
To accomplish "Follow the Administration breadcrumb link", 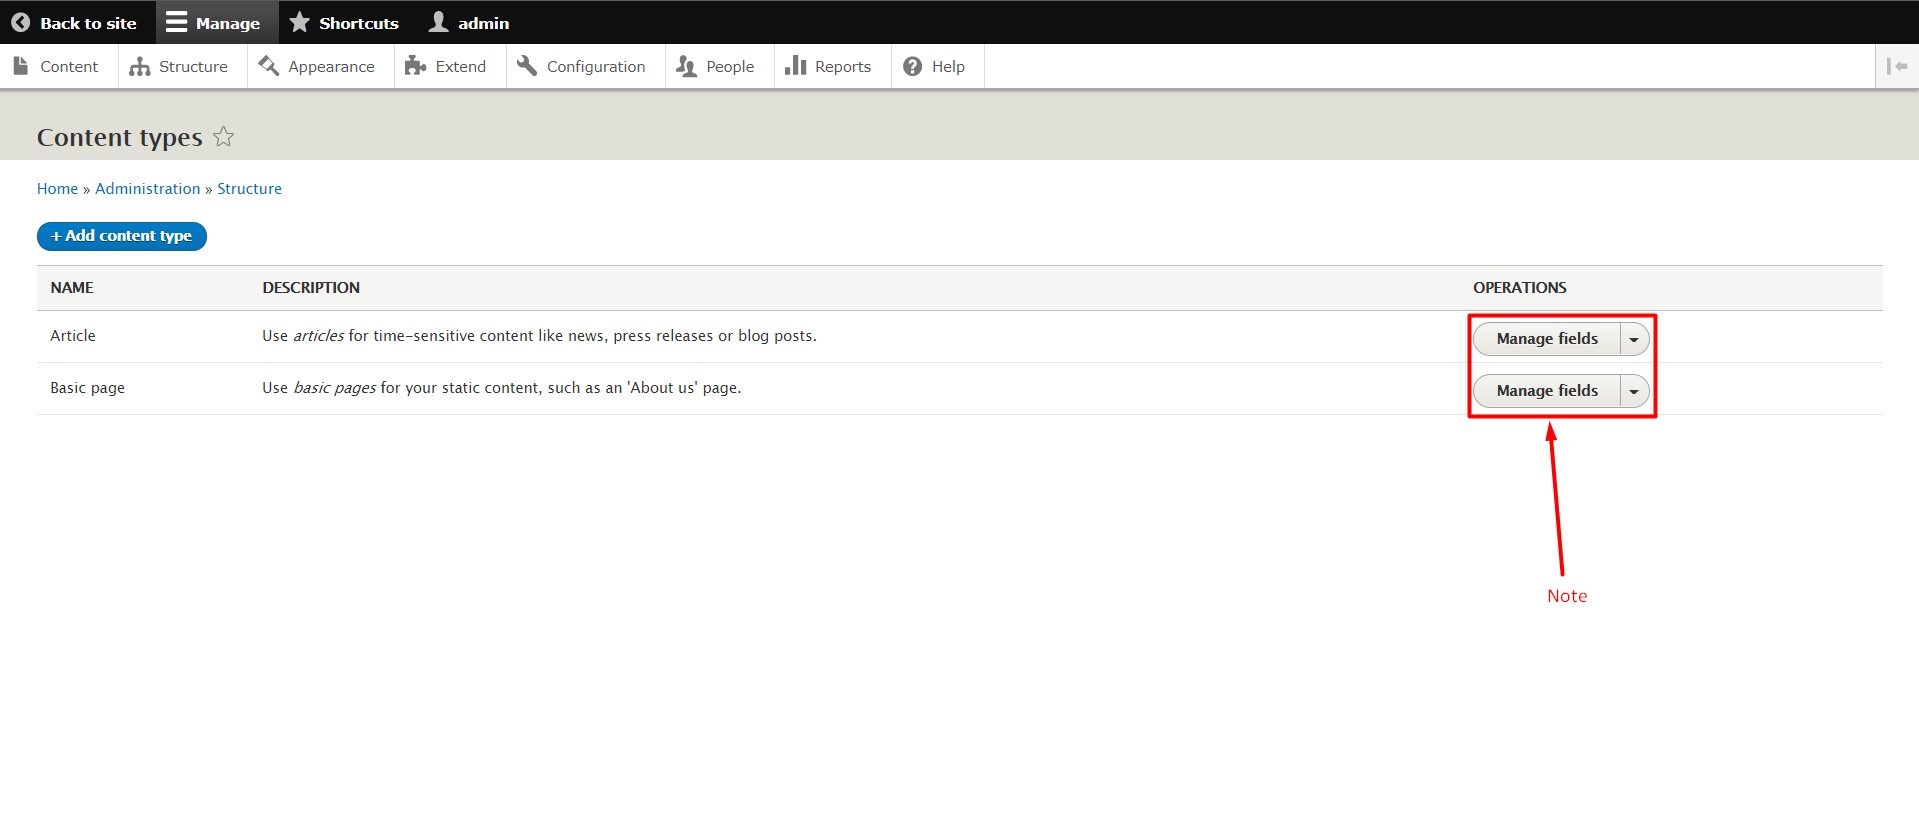I will [x=148, y=189].
